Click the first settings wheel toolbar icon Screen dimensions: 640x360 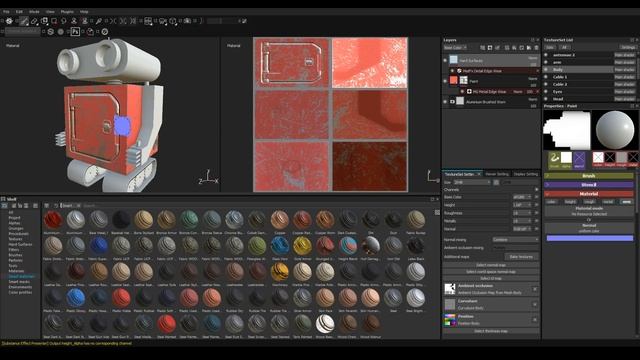point(9,21)
